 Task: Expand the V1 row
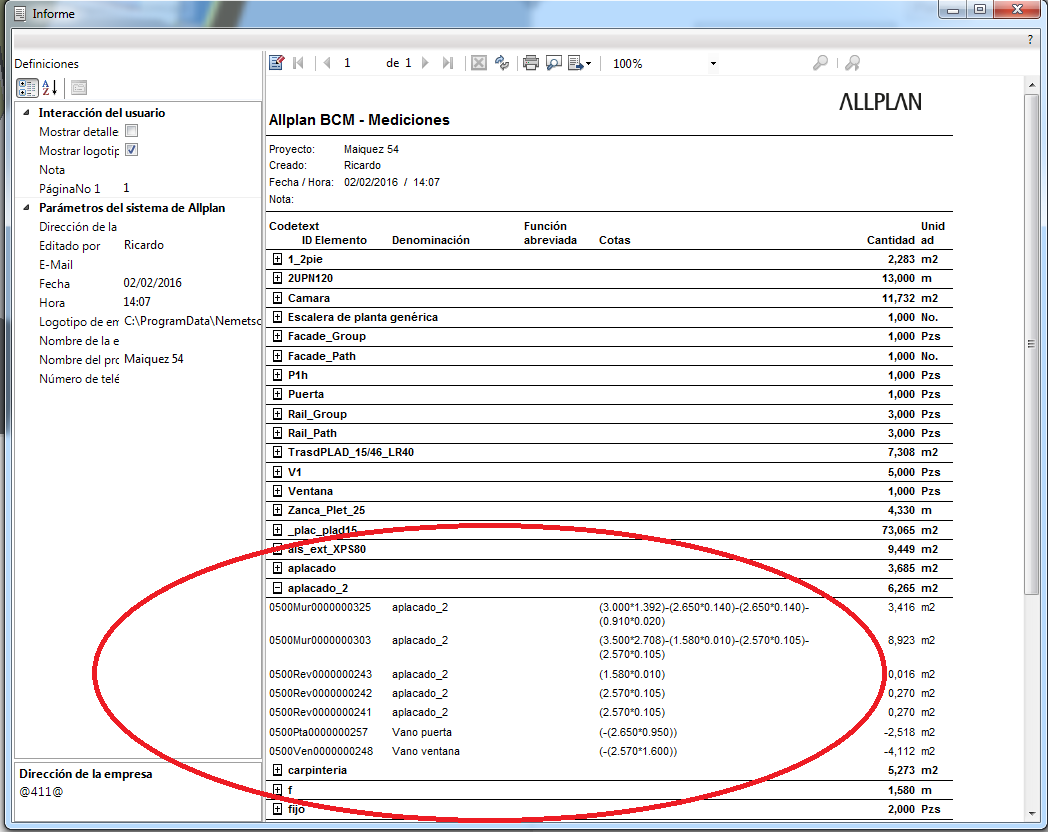277,472
